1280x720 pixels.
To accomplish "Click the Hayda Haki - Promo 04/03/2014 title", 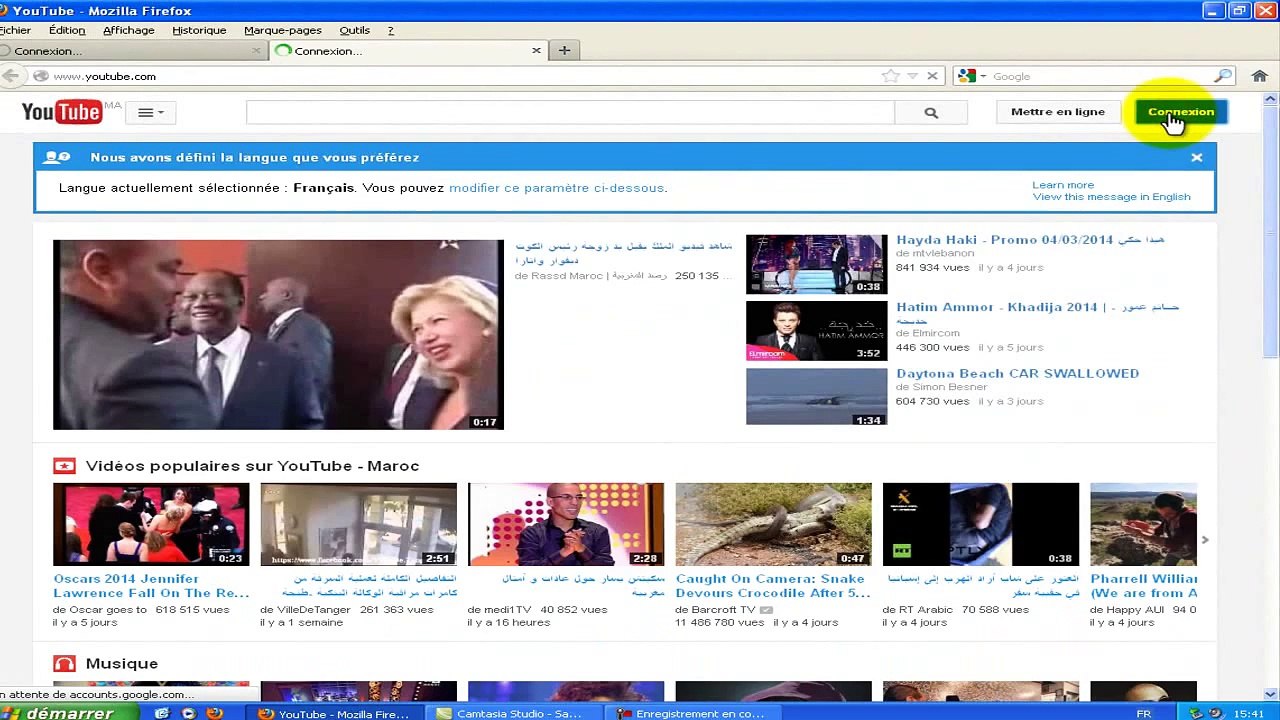I will [1030, 240].
